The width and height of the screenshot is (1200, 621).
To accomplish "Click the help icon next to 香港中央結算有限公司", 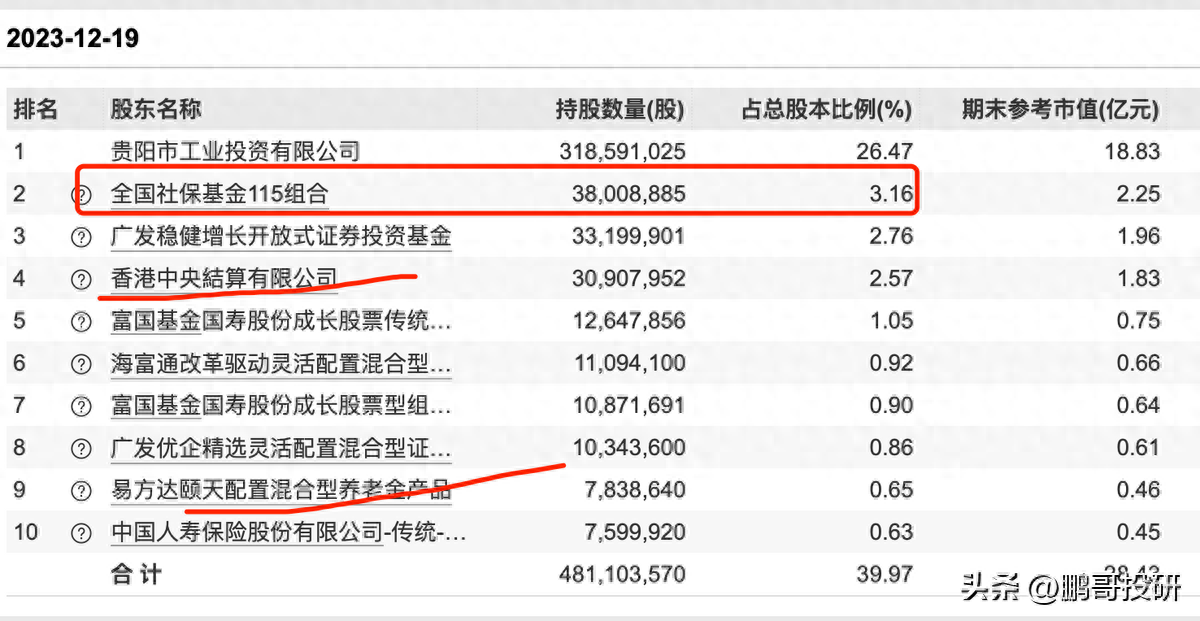I will [80, 278].
